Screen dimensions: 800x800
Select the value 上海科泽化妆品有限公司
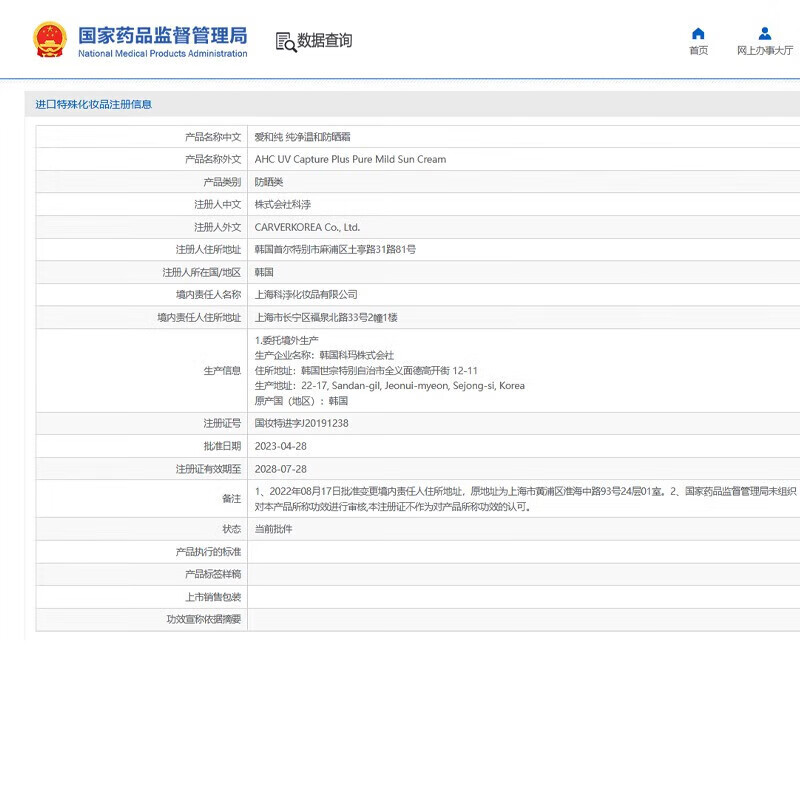[306, 295]
